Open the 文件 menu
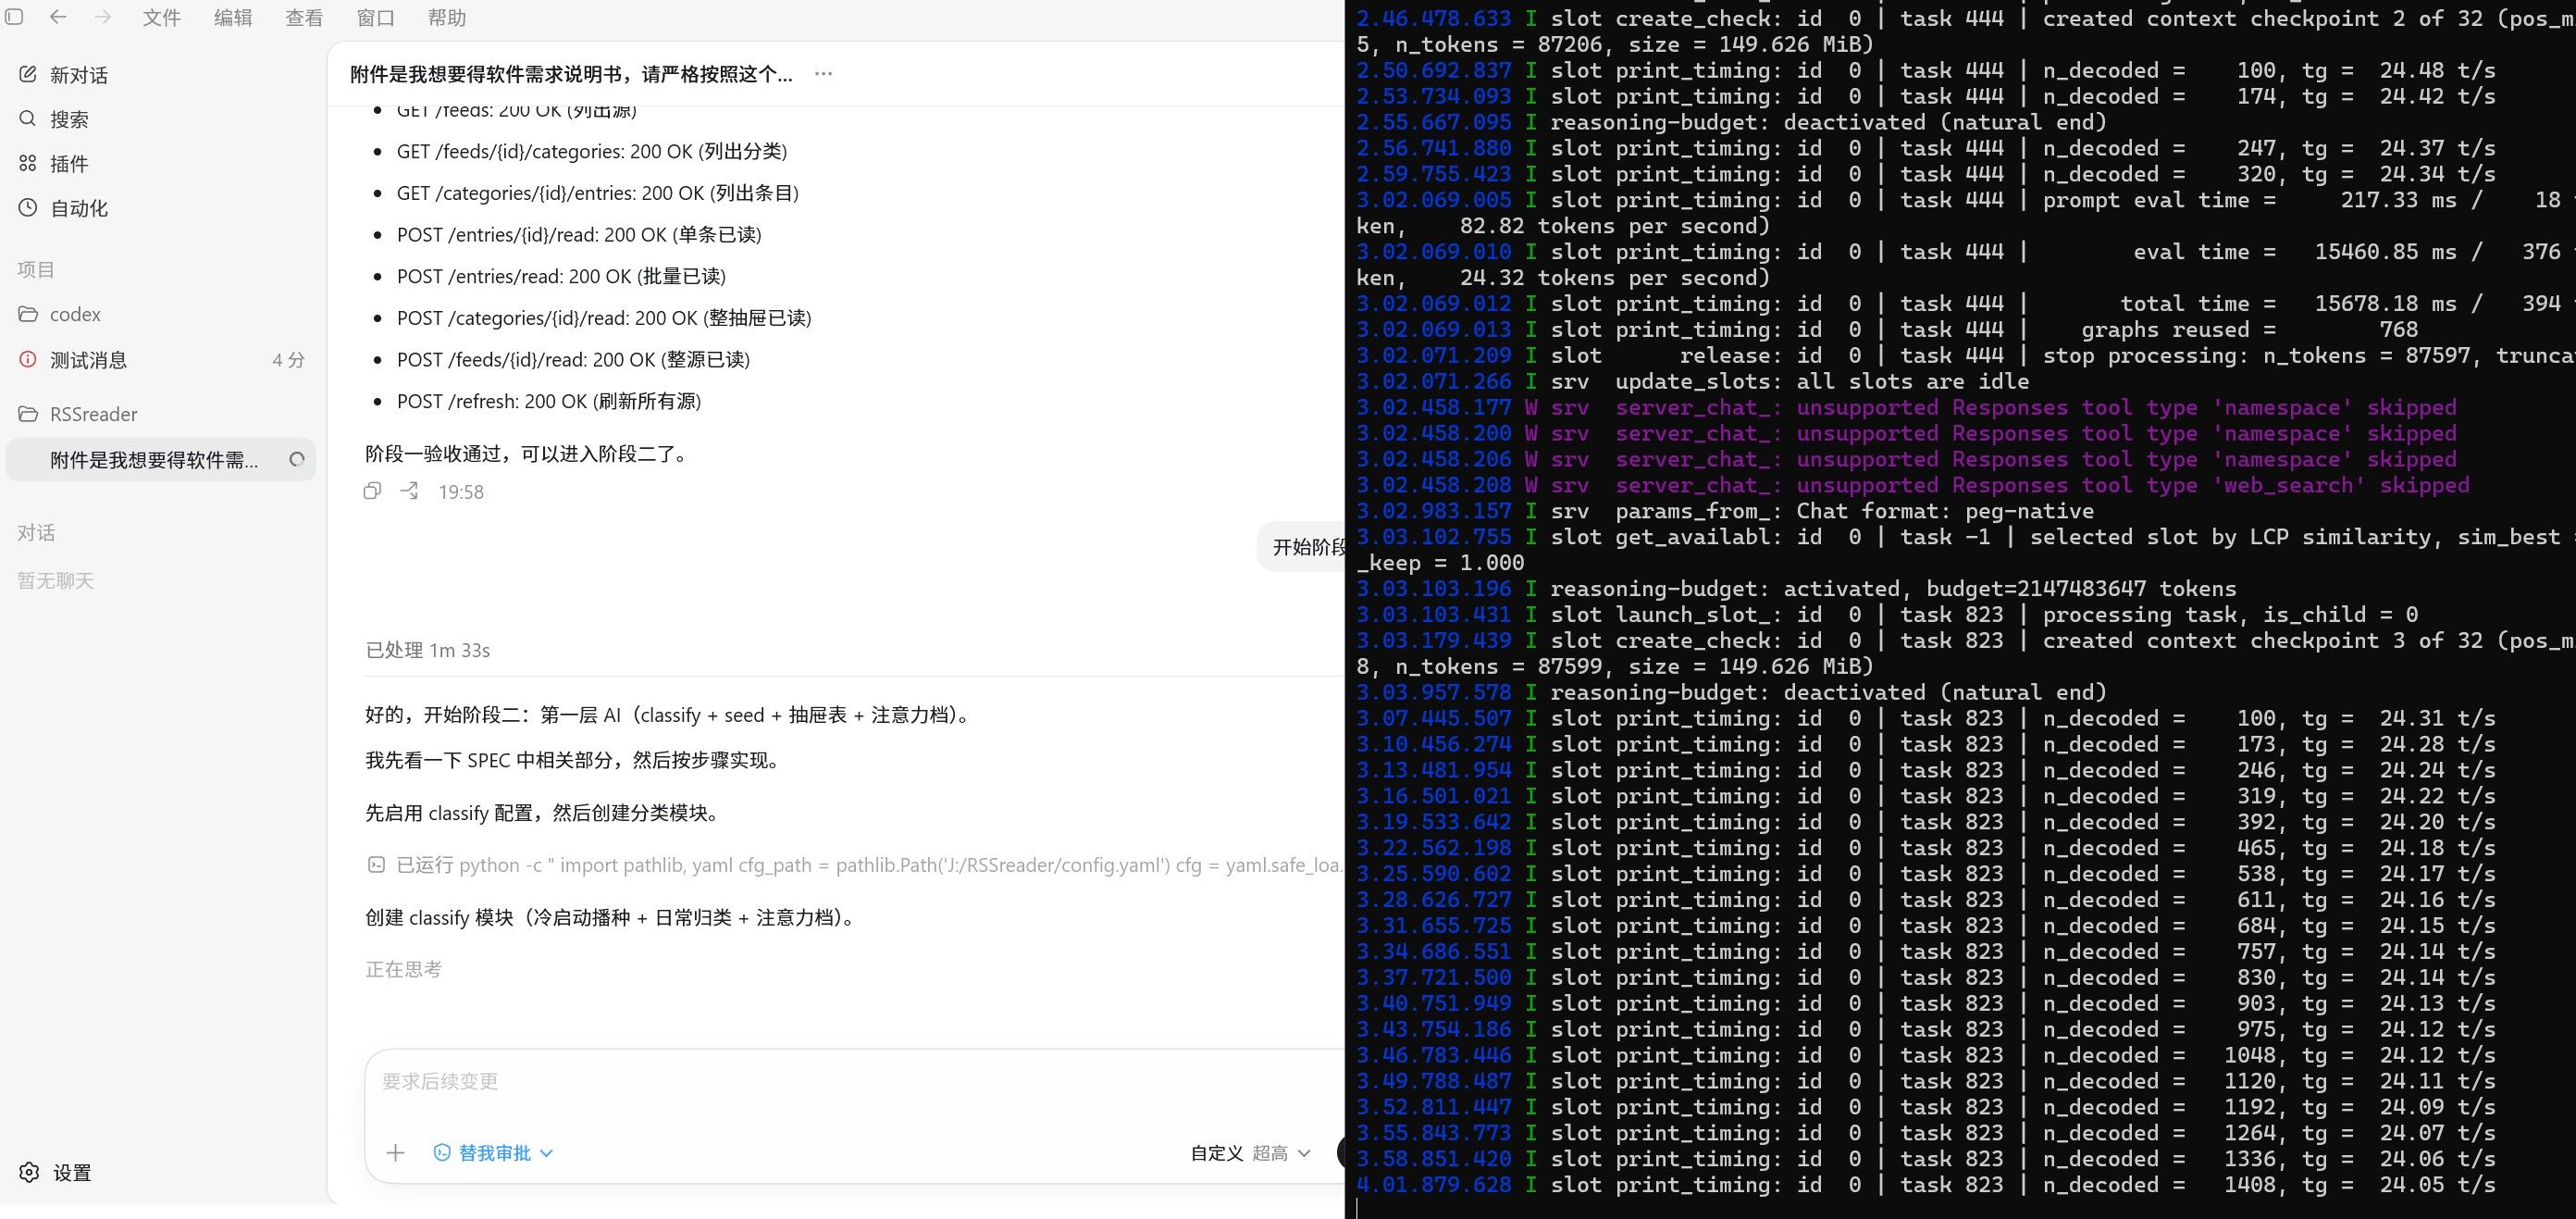2576x1219 pixels. (x=162, y=18)
